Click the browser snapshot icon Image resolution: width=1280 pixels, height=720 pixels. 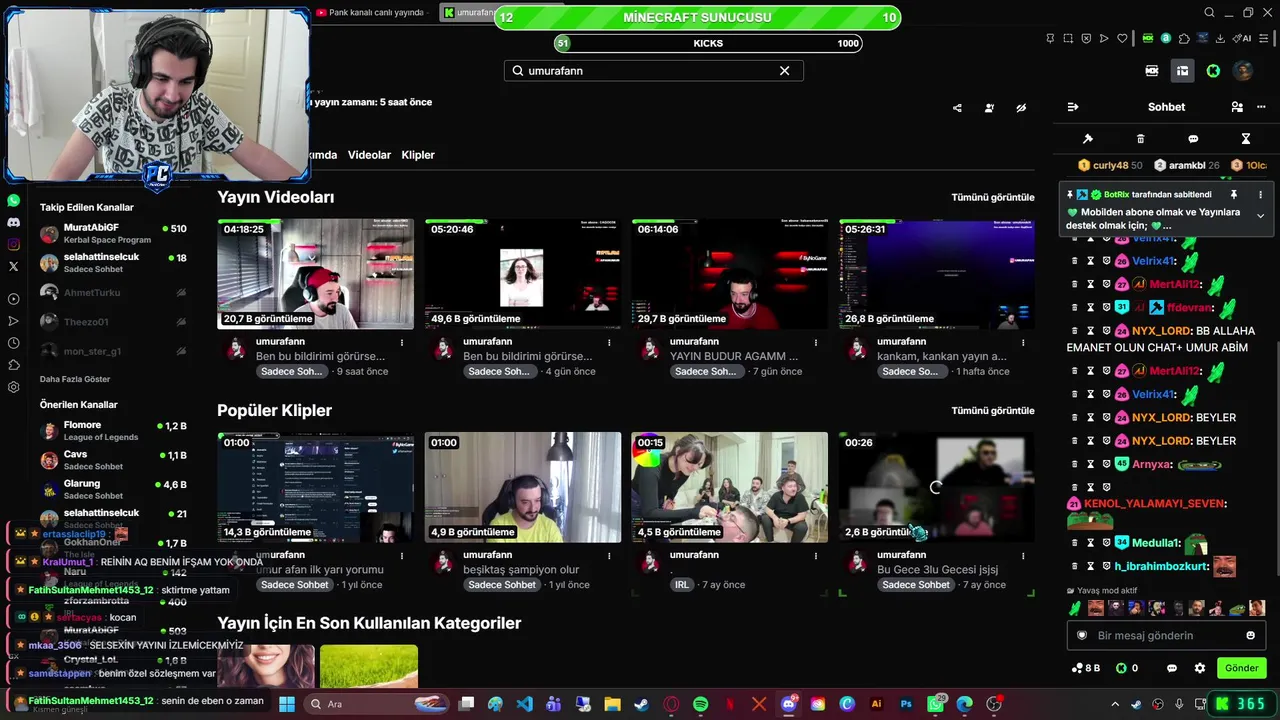(x=1068, y=38)
